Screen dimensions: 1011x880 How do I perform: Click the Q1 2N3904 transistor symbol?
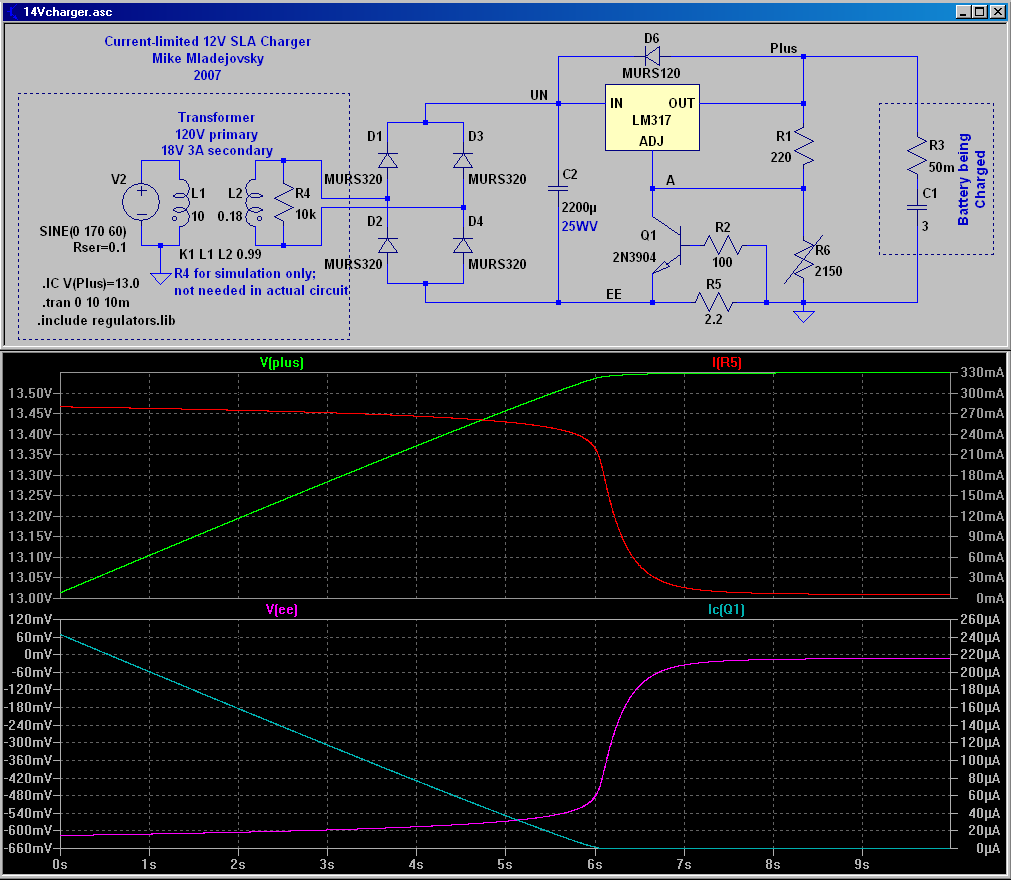(667, 248)
